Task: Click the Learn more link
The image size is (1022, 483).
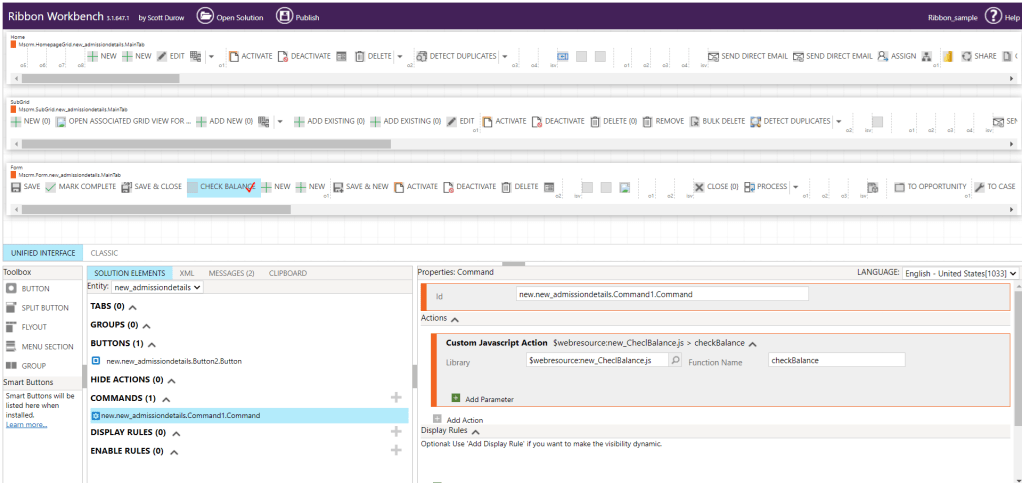Action: pyautogui.click(x=26, y=425)
